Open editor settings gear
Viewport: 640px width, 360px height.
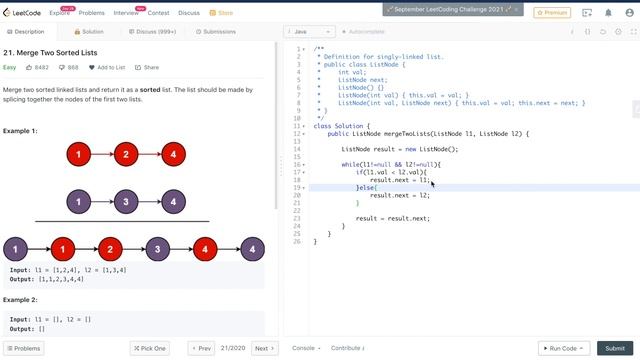click(x=618, y=32)
